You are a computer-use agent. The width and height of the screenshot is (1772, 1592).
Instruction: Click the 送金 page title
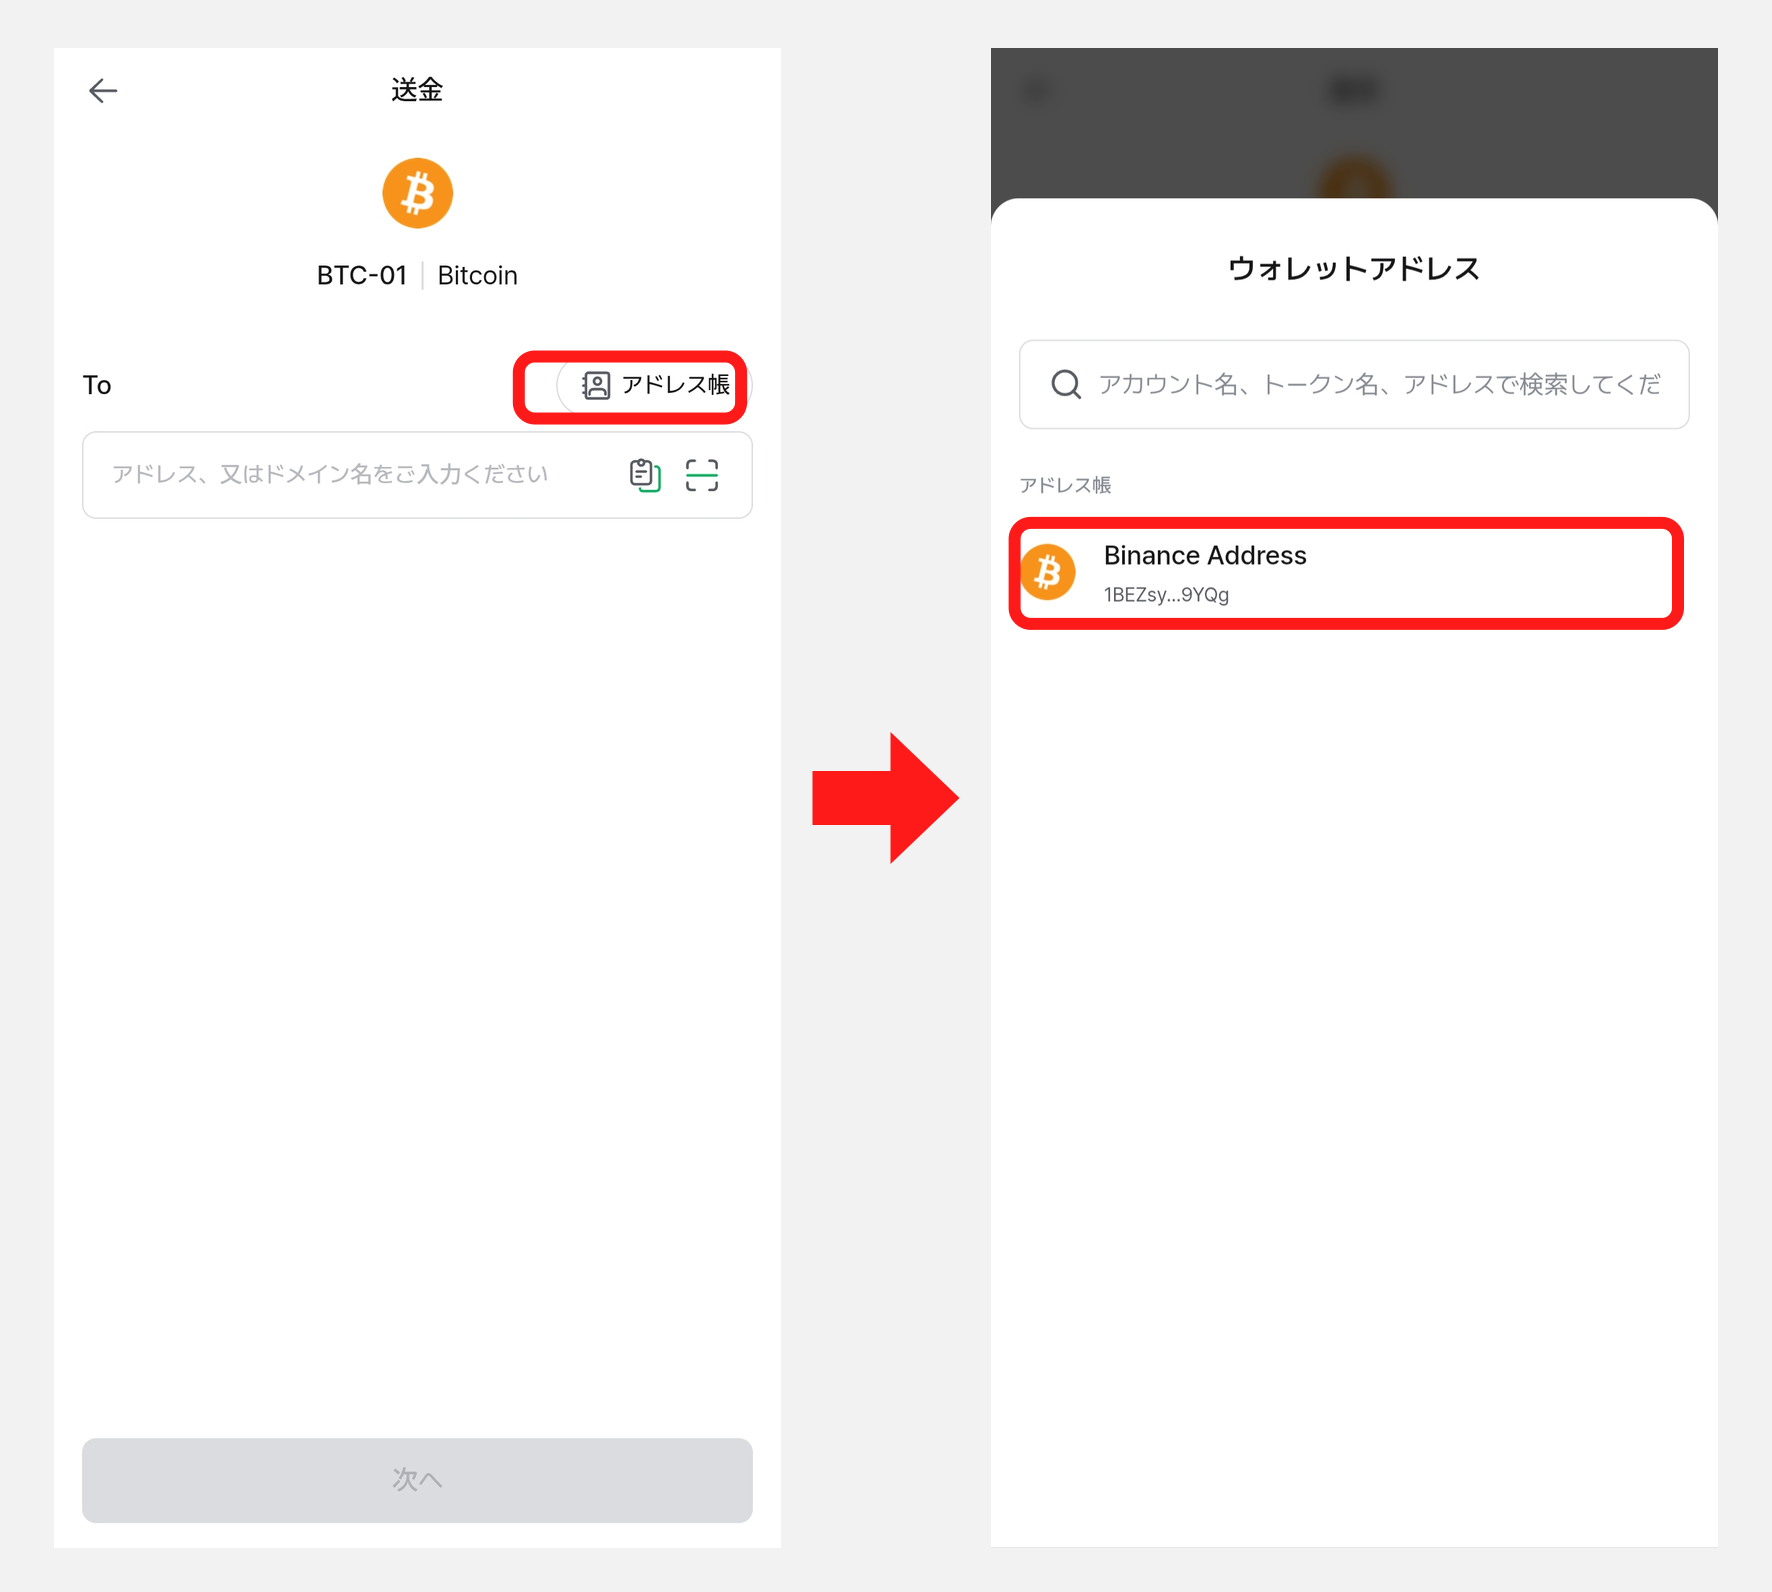click(x=417, y=90)
